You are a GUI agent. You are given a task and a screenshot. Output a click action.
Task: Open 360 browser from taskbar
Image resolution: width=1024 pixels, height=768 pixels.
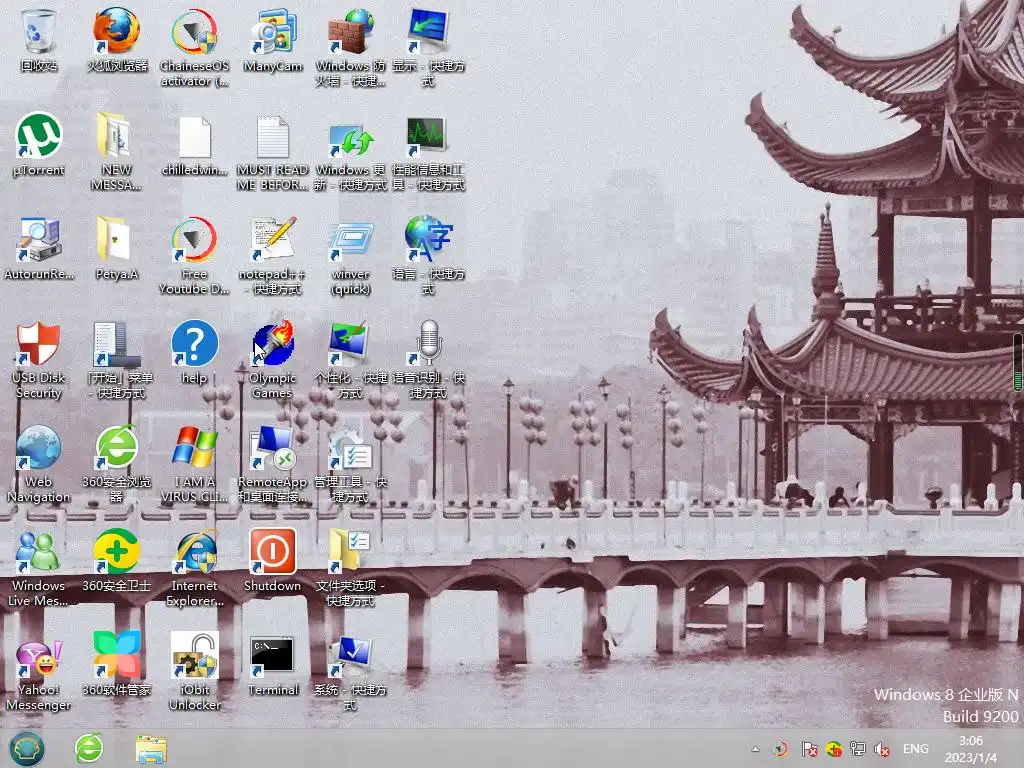pos(89,748)
